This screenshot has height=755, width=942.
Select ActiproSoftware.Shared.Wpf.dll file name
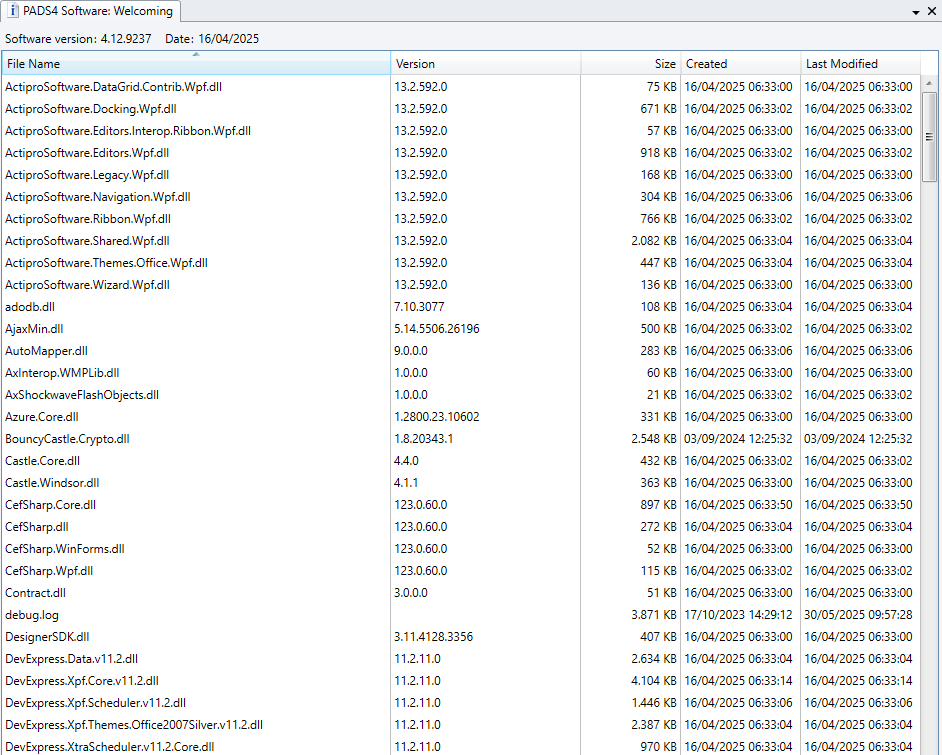[x=87, y=241]
